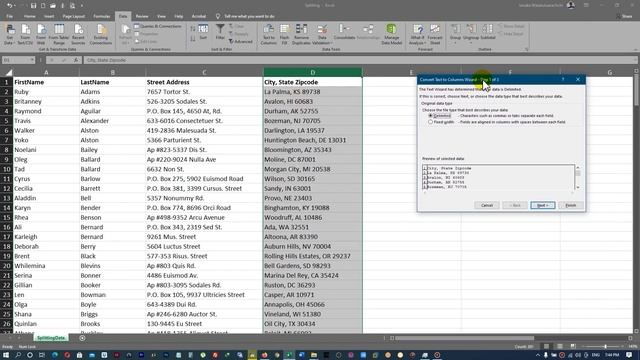
Task: Click the user account avatar
Action: [571, 5]
